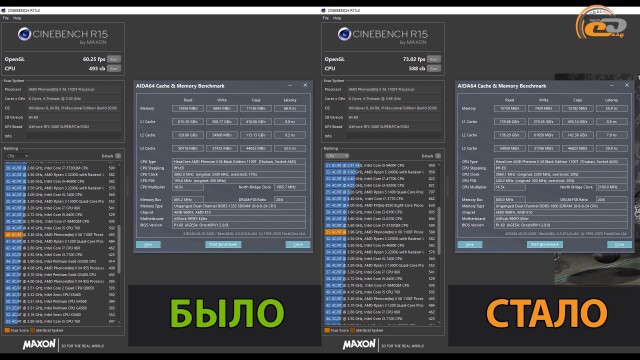Viewport: 640px width, 360px height.
Task: Click the MAXON logo below the 493 cb ranking
Action: (39, 345)
